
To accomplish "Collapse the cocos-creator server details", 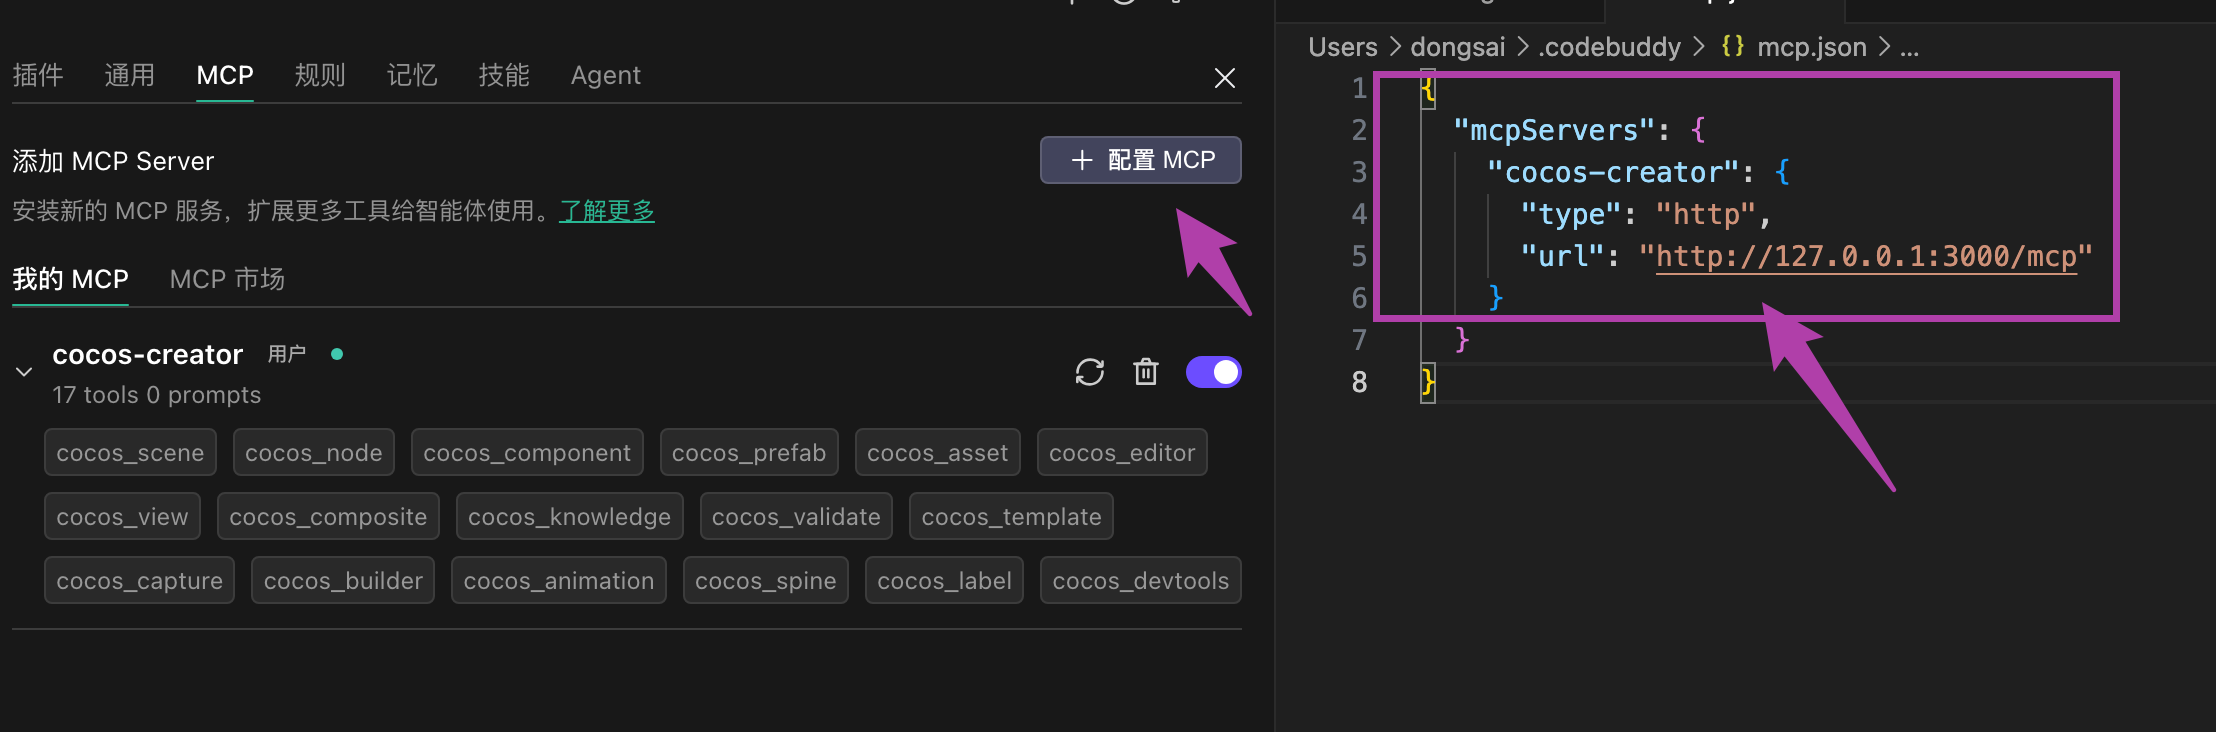I will [24, 372].
